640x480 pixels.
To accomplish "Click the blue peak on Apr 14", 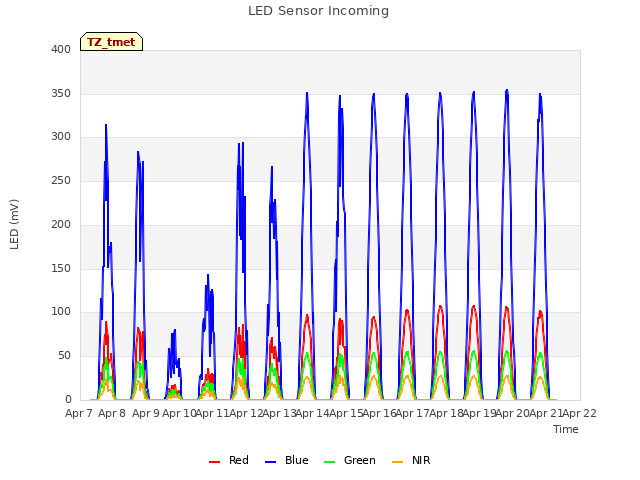I will point(307,93).
